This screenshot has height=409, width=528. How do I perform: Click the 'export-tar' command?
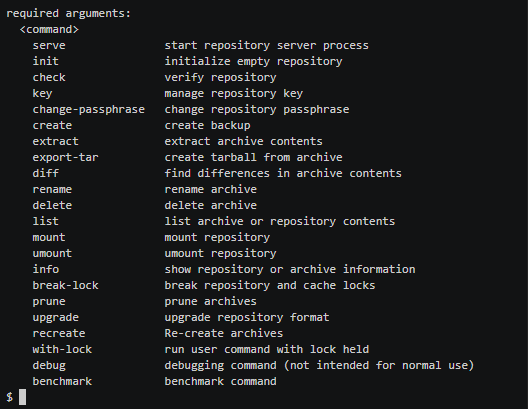65,158
